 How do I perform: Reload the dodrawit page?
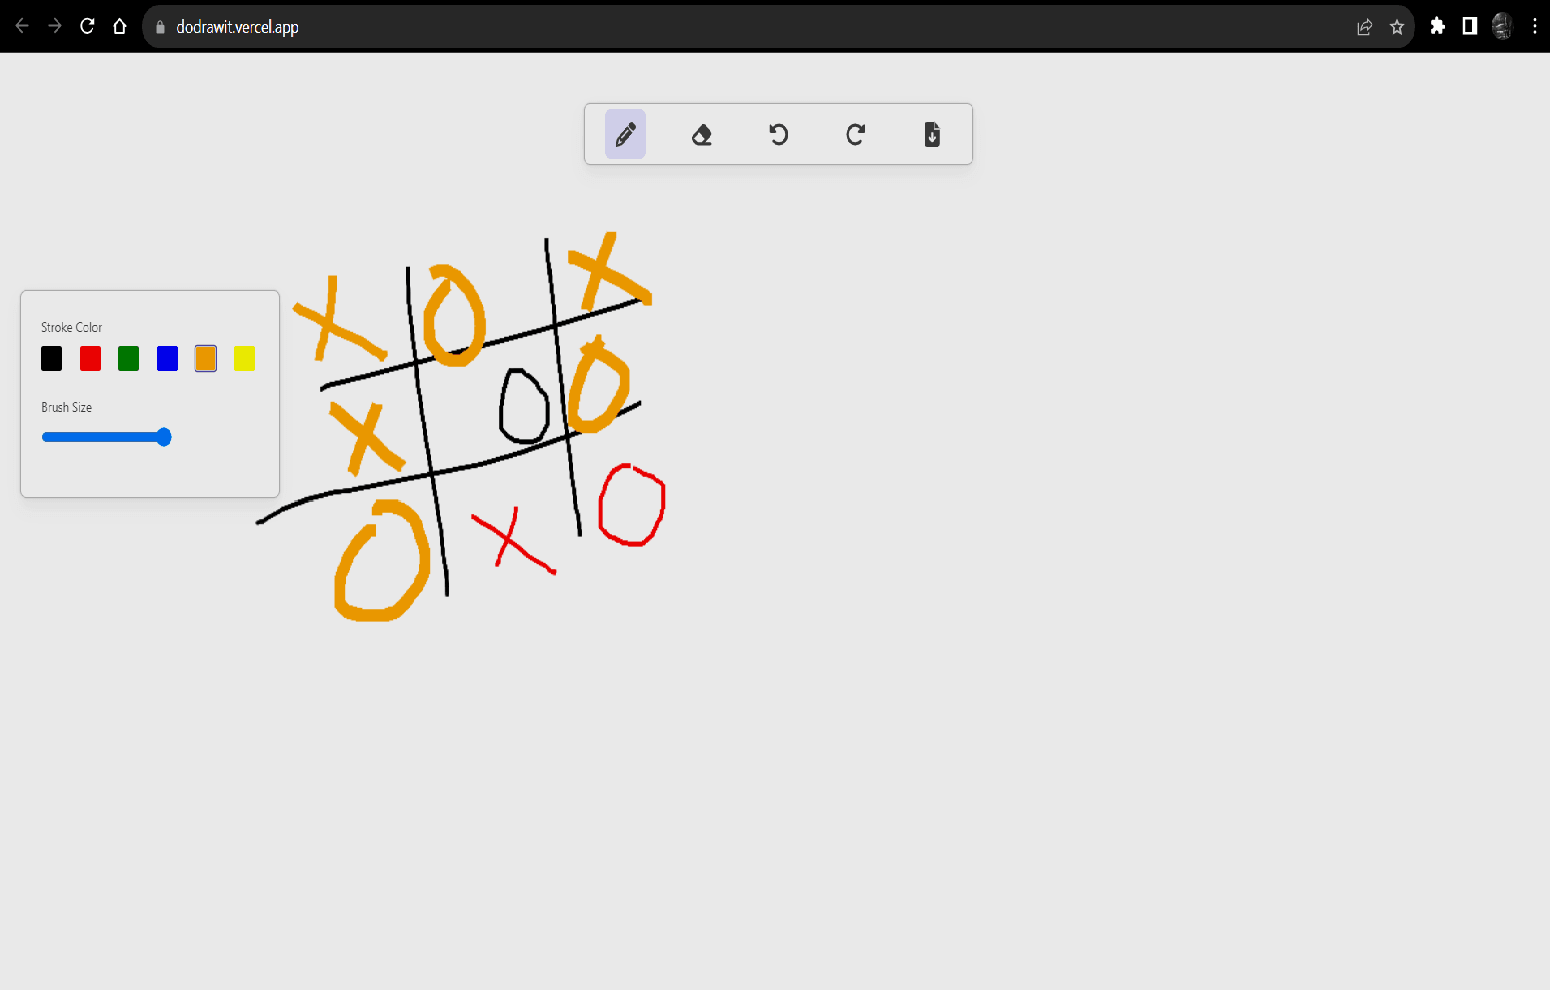pos(86,26)
